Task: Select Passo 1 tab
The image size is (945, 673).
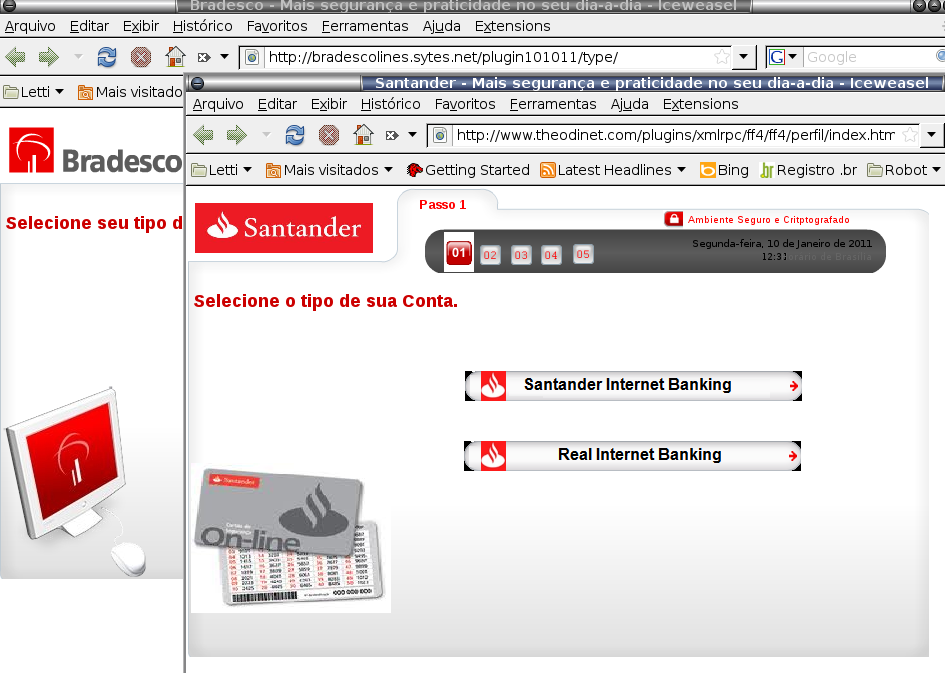Action: [442, 205]
